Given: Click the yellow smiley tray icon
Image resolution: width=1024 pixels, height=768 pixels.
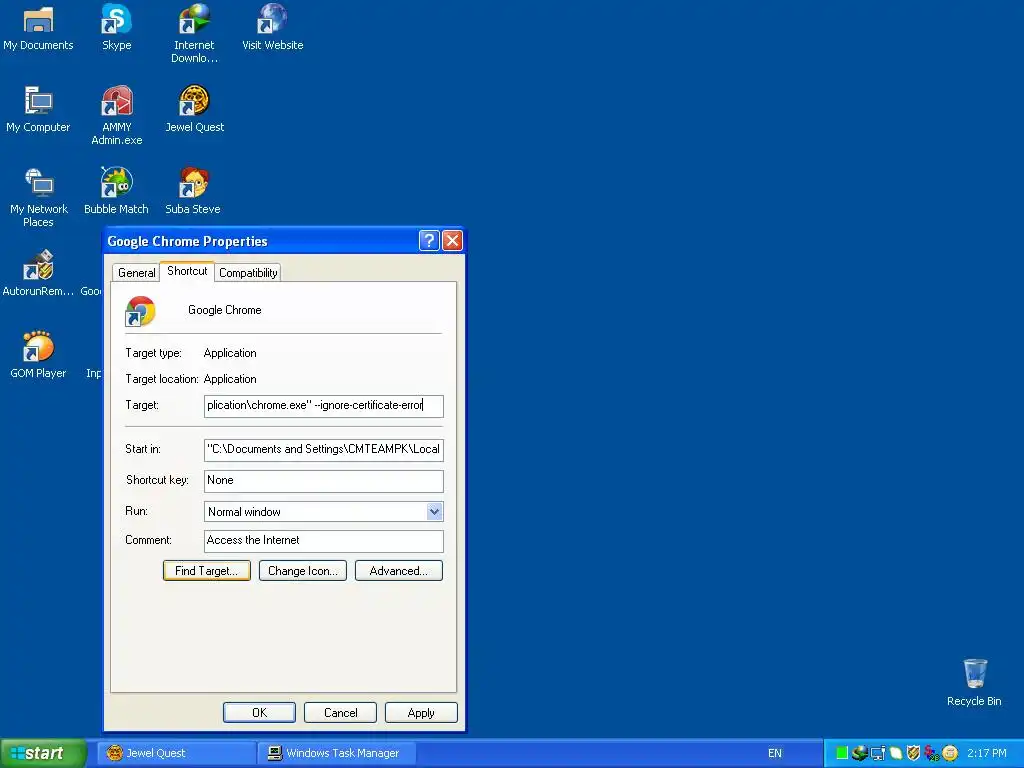Looking at the screenshot, I should pyautogui.click(x=950, y=753).
